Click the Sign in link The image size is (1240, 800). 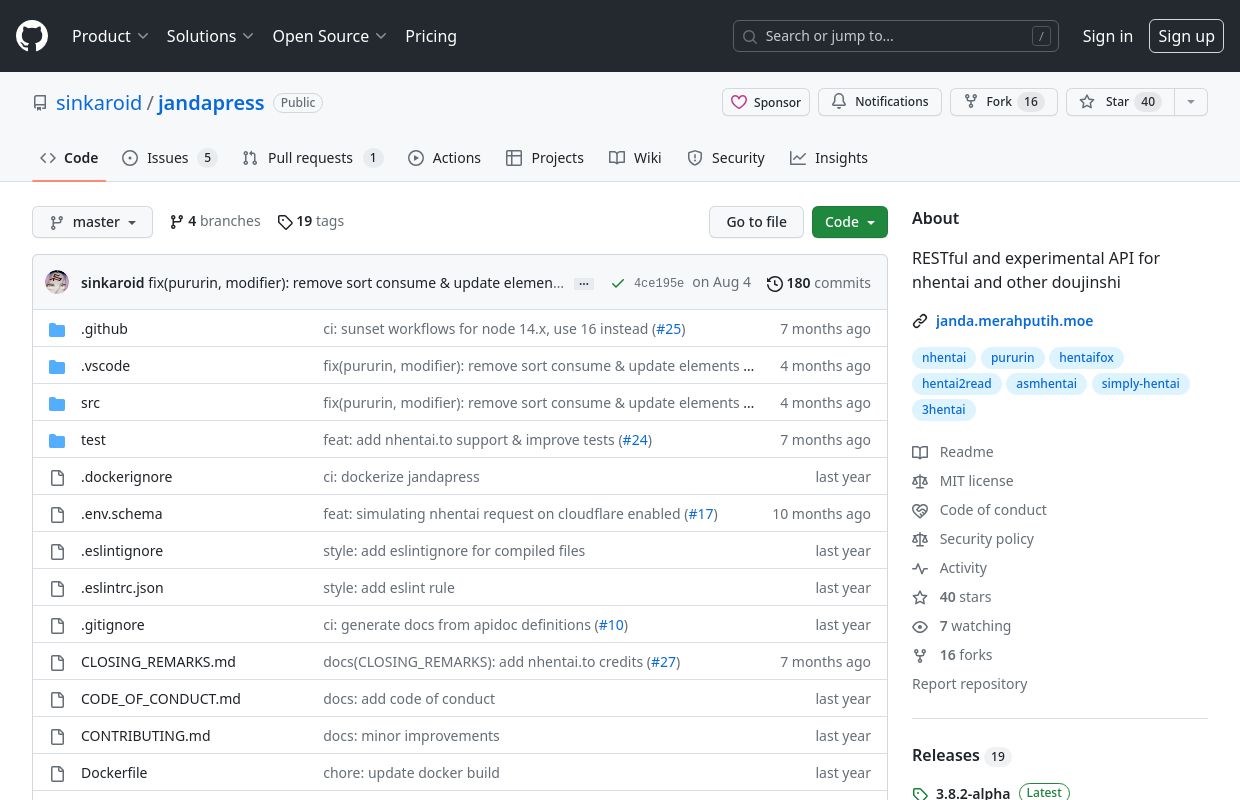[1107, 36]
